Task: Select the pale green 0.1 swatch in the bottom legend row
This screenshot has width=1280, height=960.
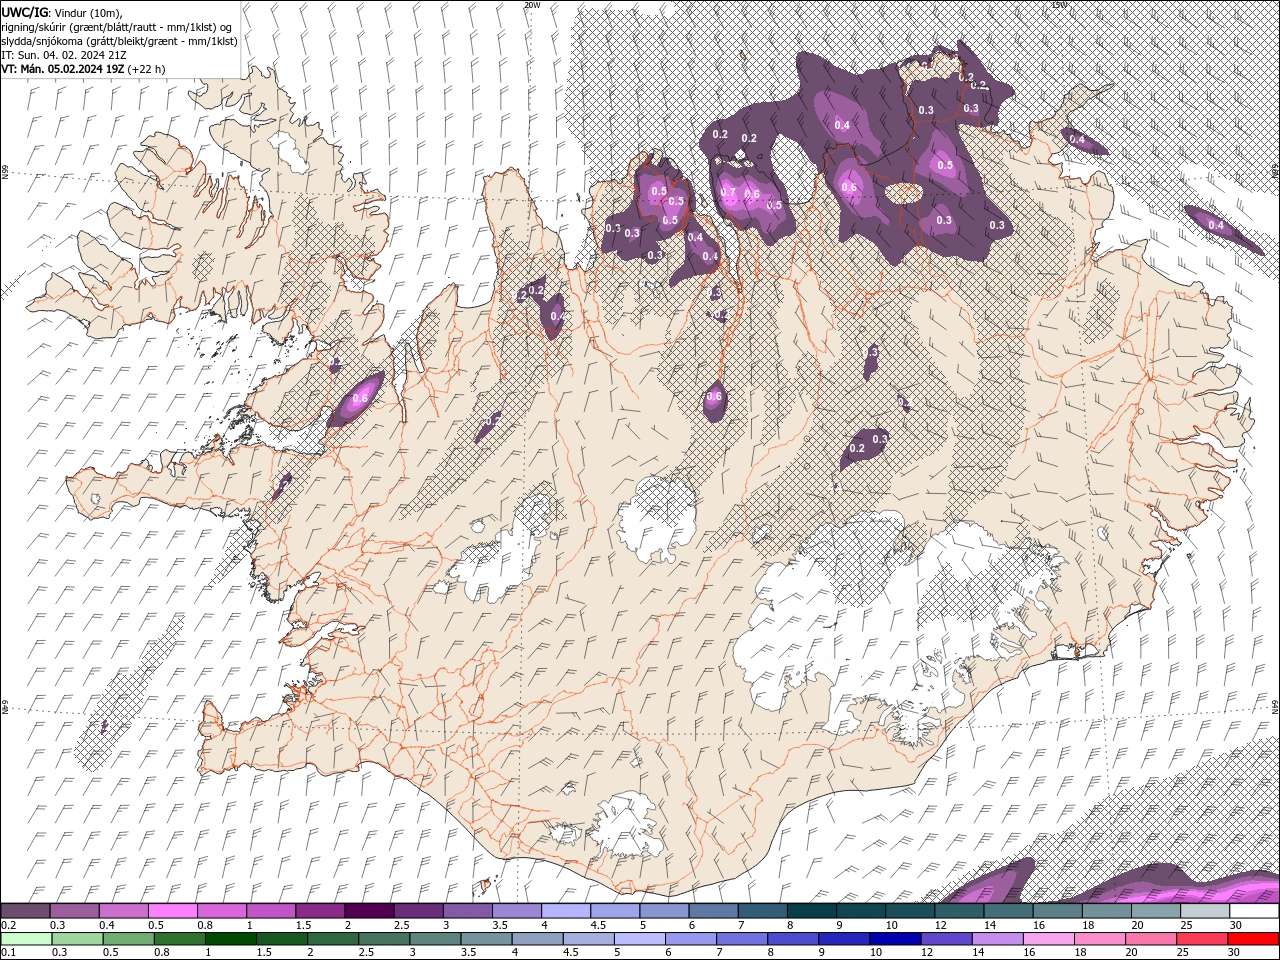Action: [x=25, y=938]
